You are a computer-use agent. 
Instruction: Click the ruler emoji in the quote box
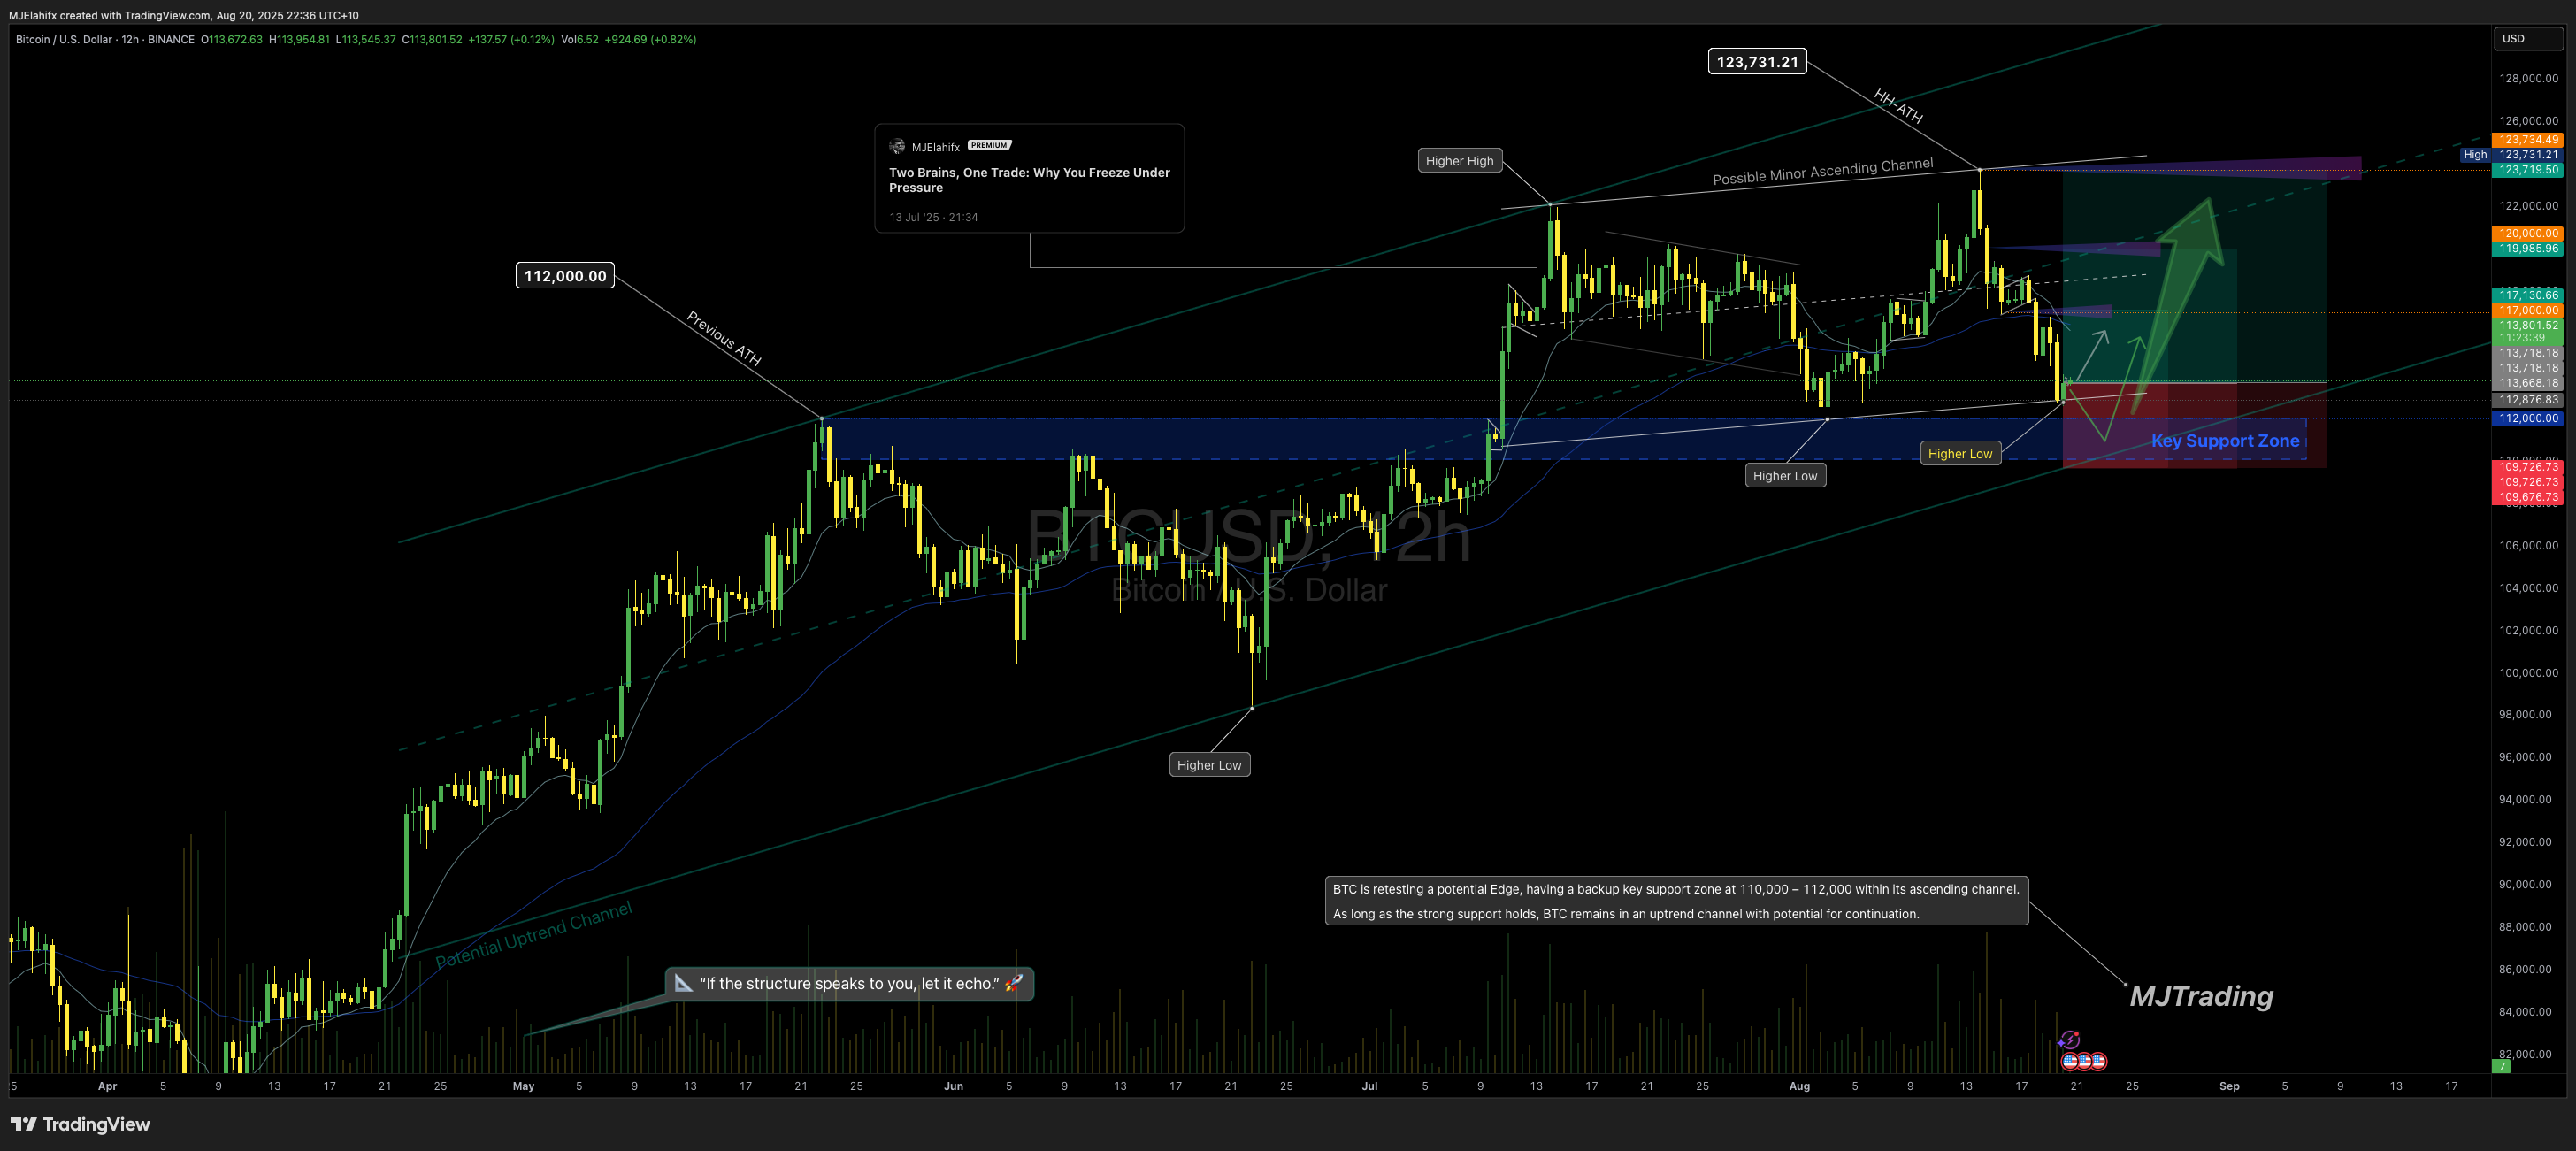(684, 983)
